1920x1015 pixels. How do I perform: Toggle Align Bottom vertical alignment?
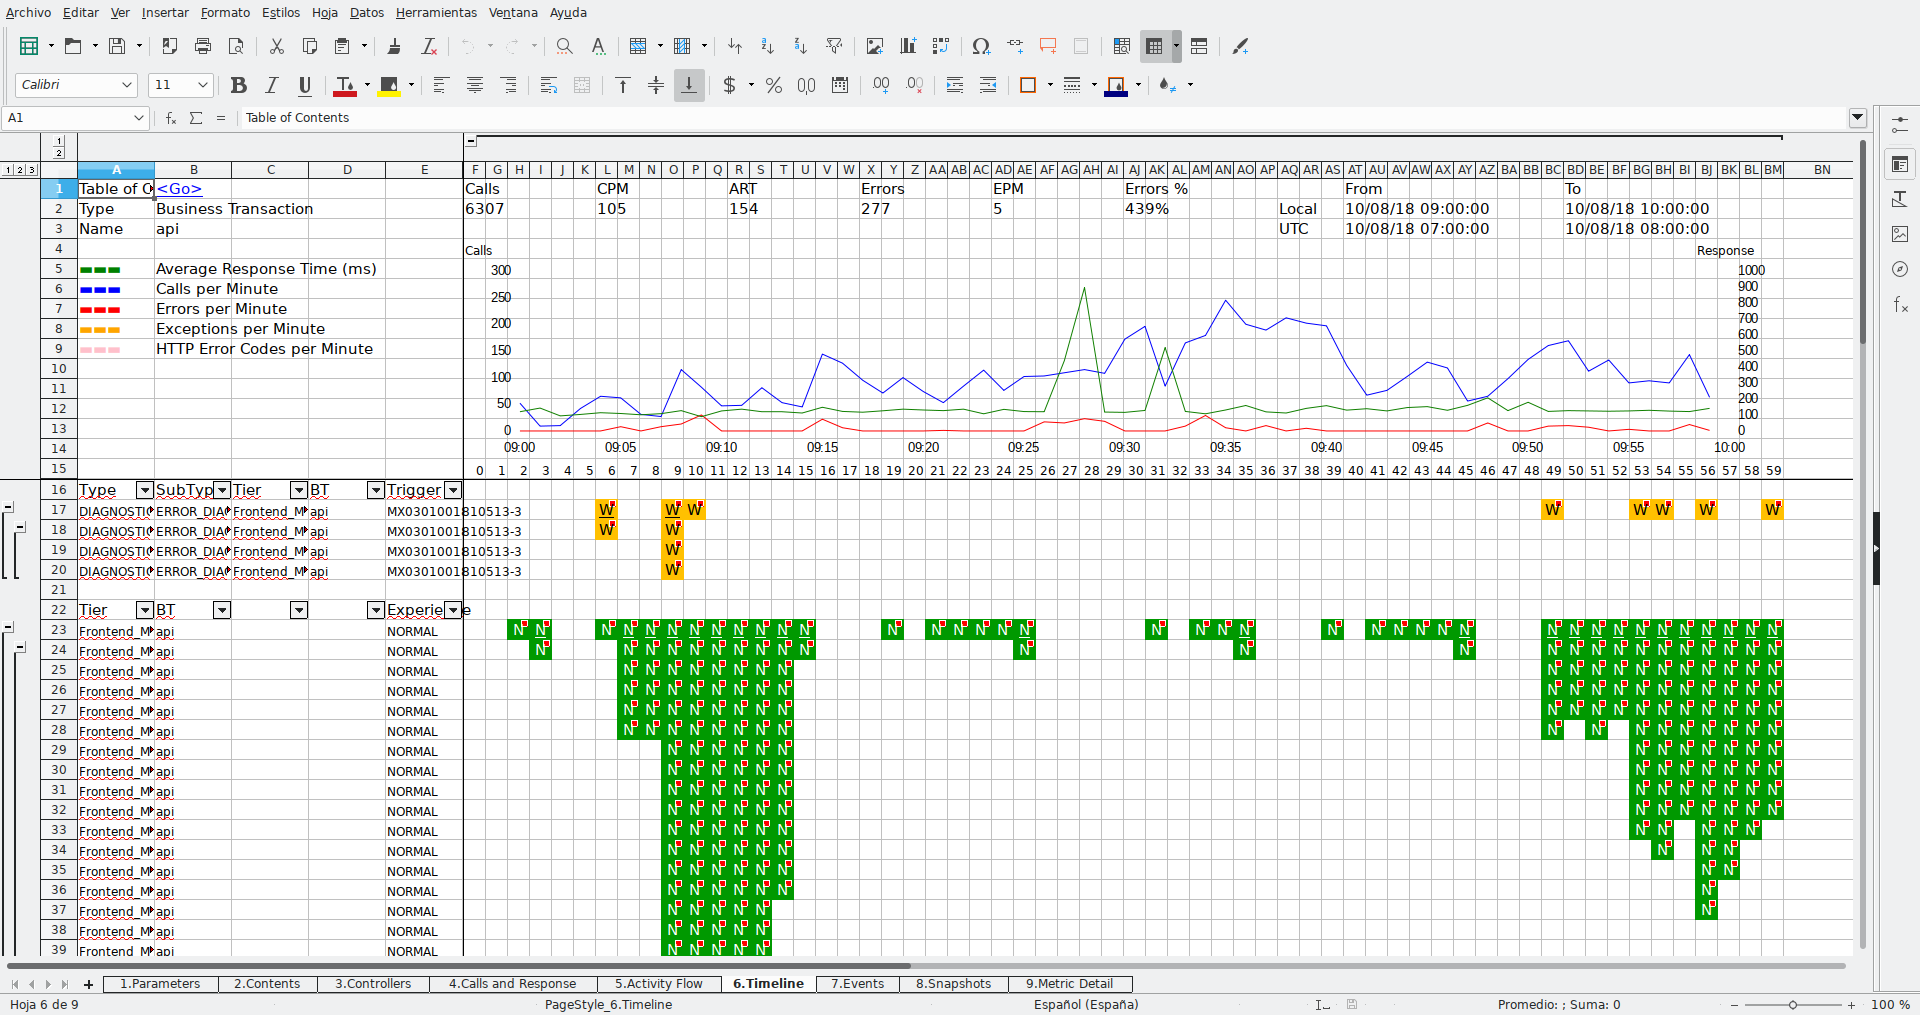point(689,85)
